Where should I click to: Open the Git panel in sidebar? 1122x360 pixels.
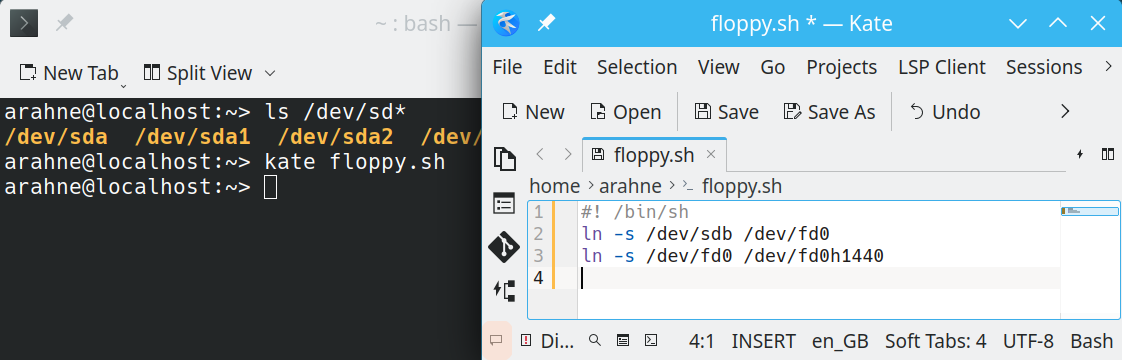(504, 246)
